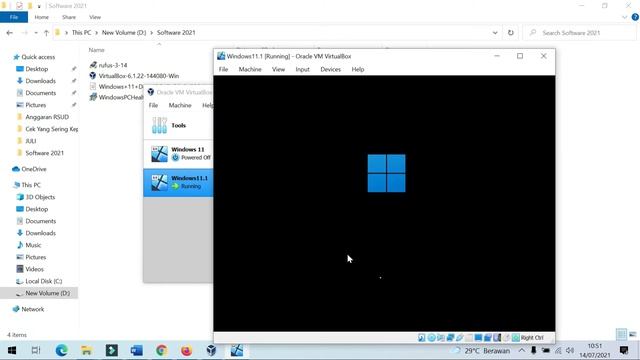Image resolution: width=640 pixels, height=360 pixels.
Task: Open File menu in VirtualBox Manager window
Action: pos(153,105)
